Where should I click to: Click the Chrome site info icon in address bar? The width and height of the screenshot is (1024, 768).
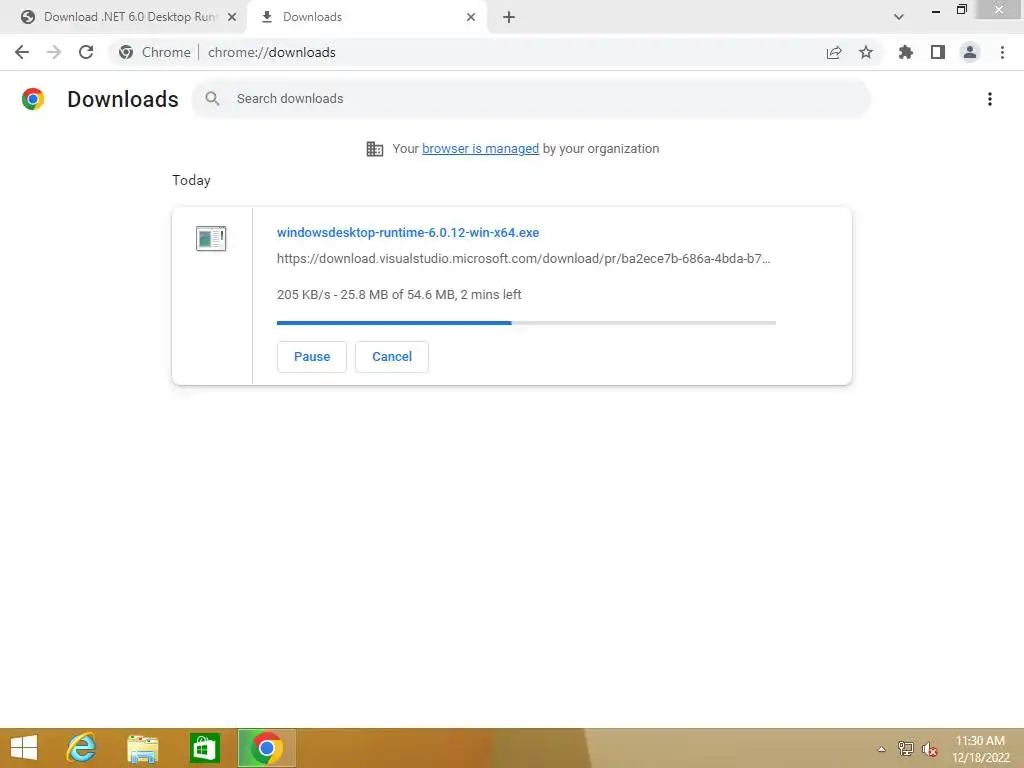[x=126, y=52]
